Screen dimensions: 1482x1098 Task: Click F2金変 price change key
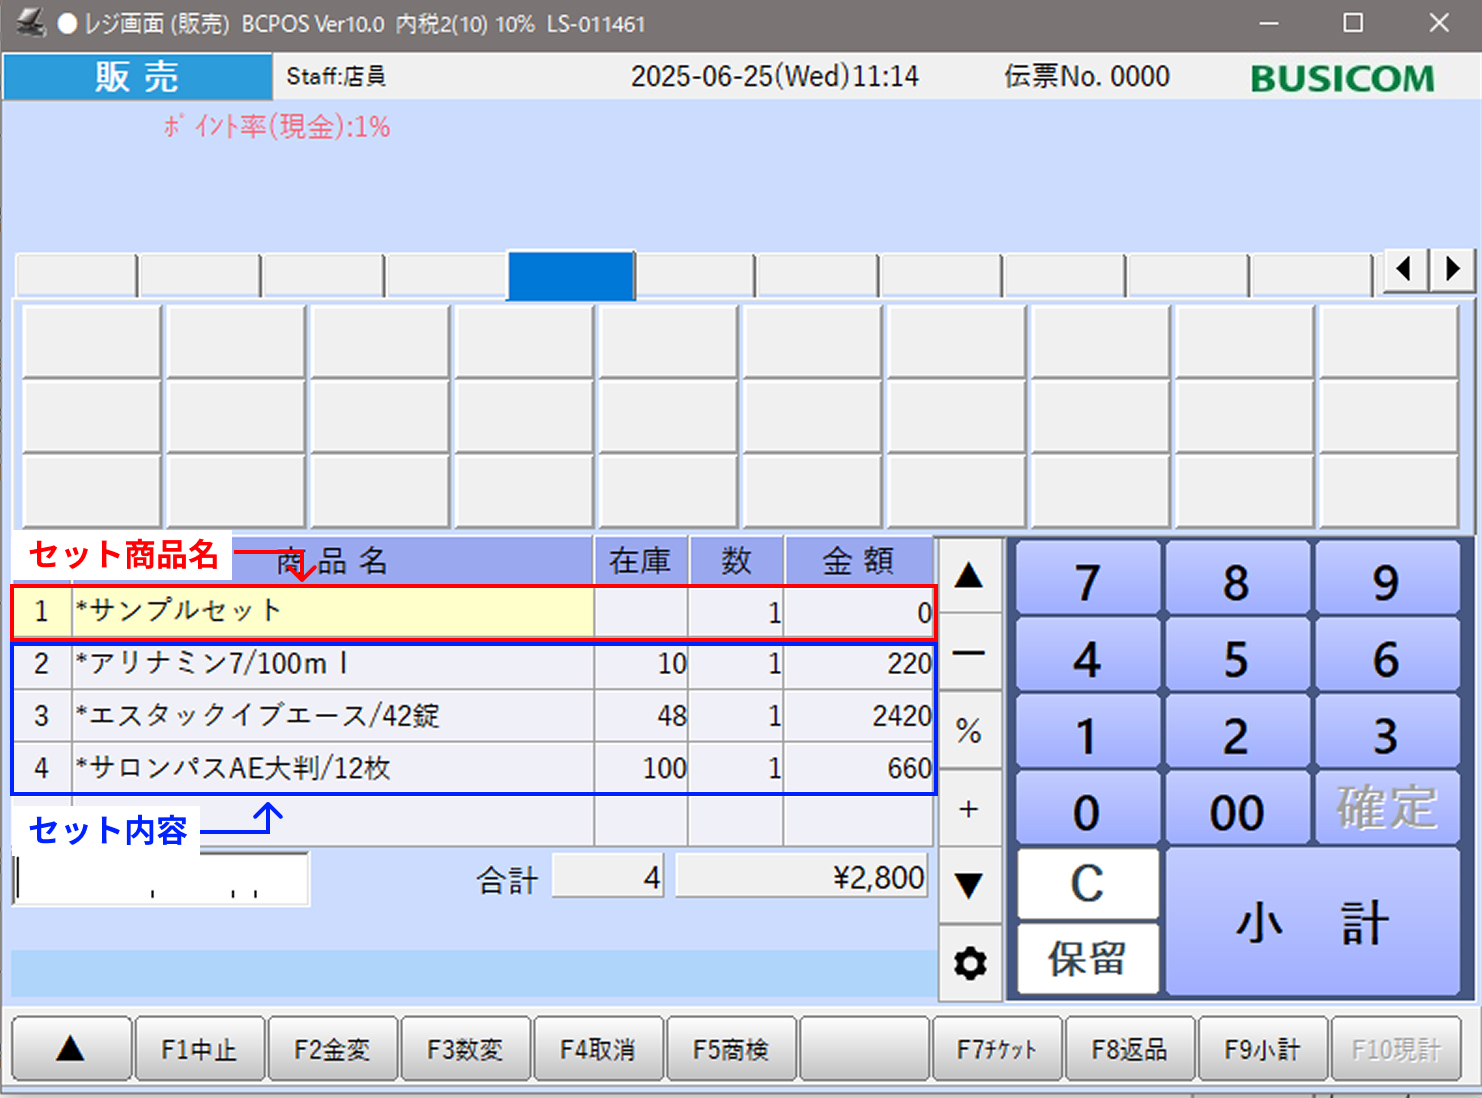332,1049
